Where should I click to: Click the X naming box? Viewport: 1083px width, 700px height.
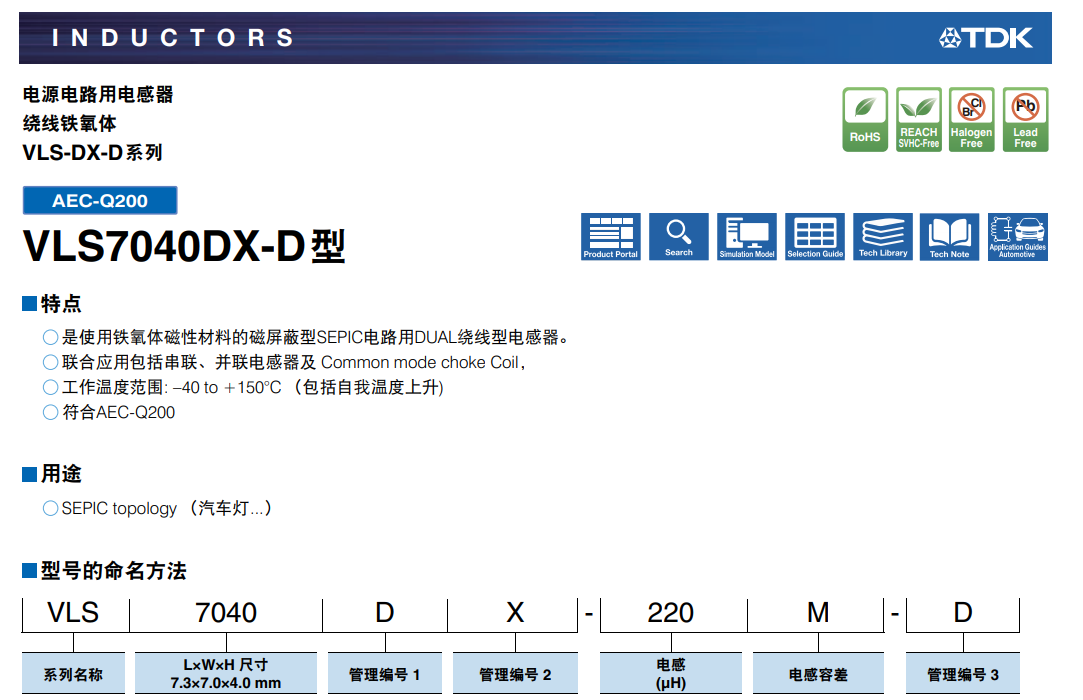pos(515,613)
